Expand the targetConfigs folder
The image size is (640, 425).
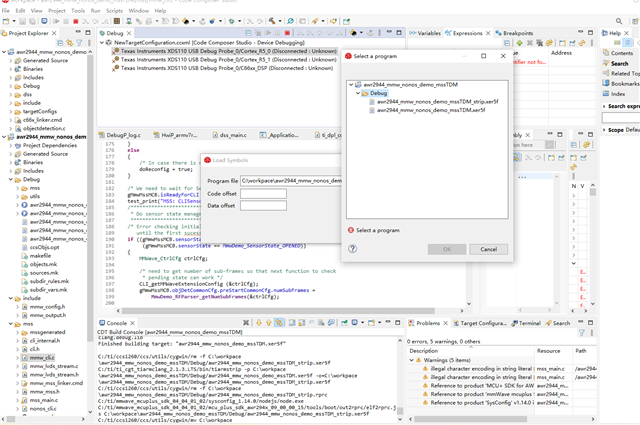tap(11, 111)
